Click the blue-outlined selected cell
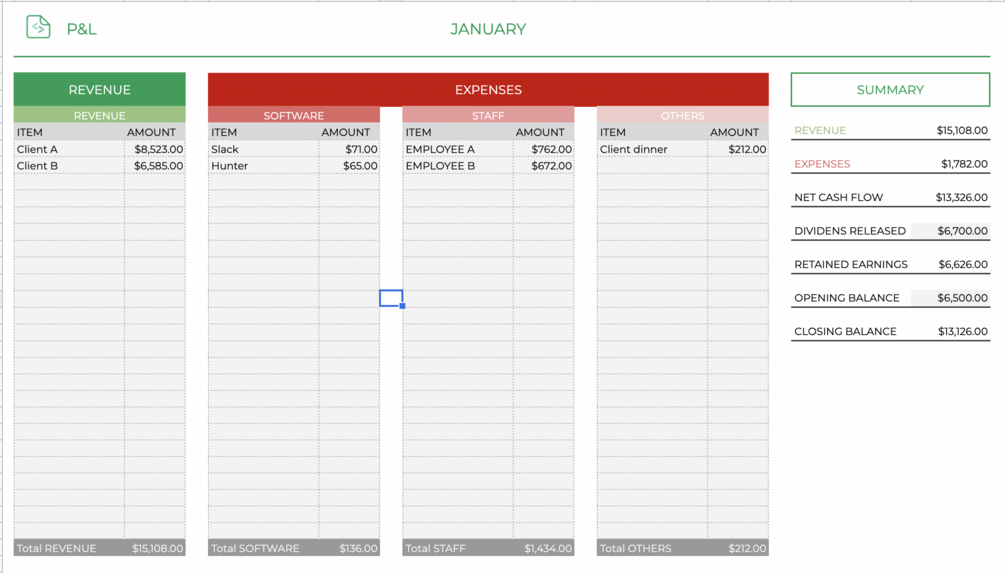The image size is (1005, 573). [x=391, y=298]
